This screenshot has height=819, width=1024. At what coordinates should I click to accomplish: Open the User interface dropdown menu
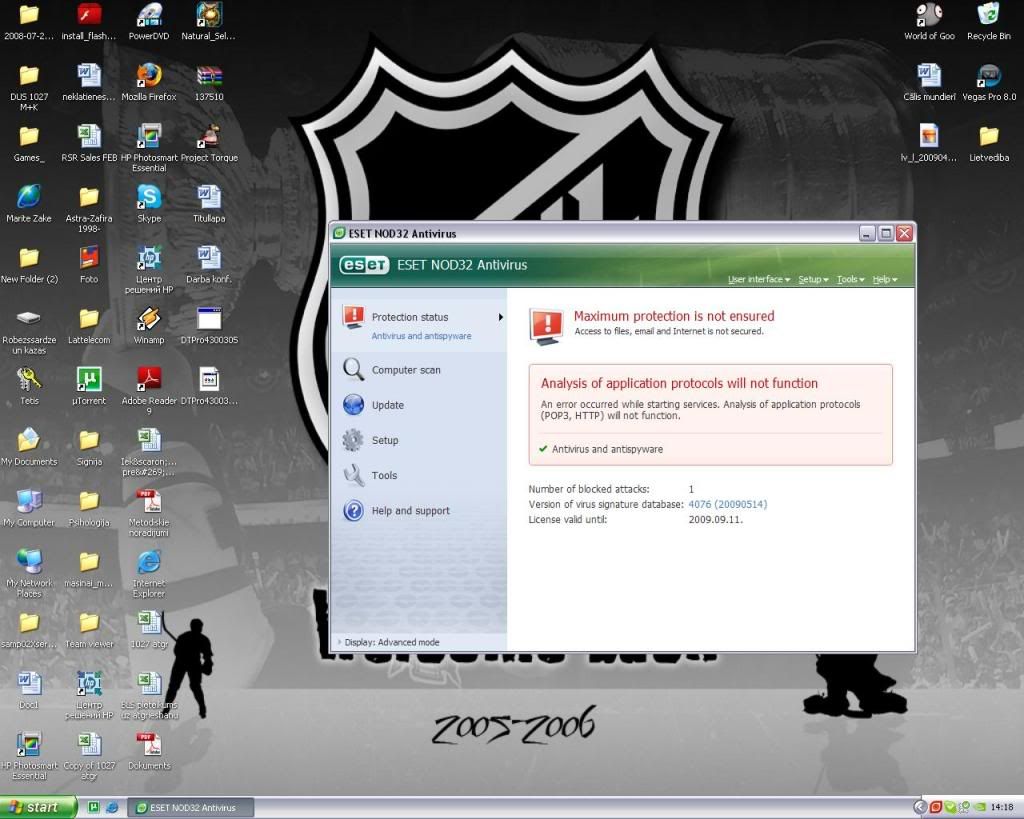[759, 280]
